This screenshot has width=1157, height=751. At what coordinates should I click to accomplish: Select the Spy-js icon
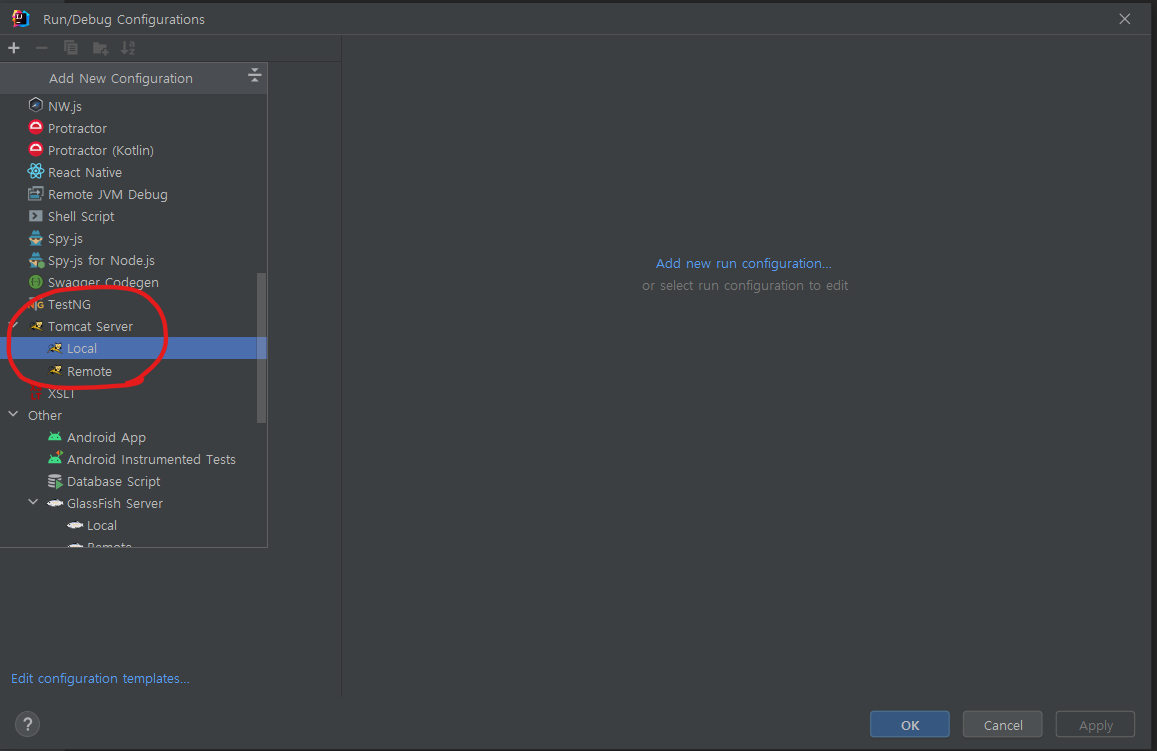35,238
